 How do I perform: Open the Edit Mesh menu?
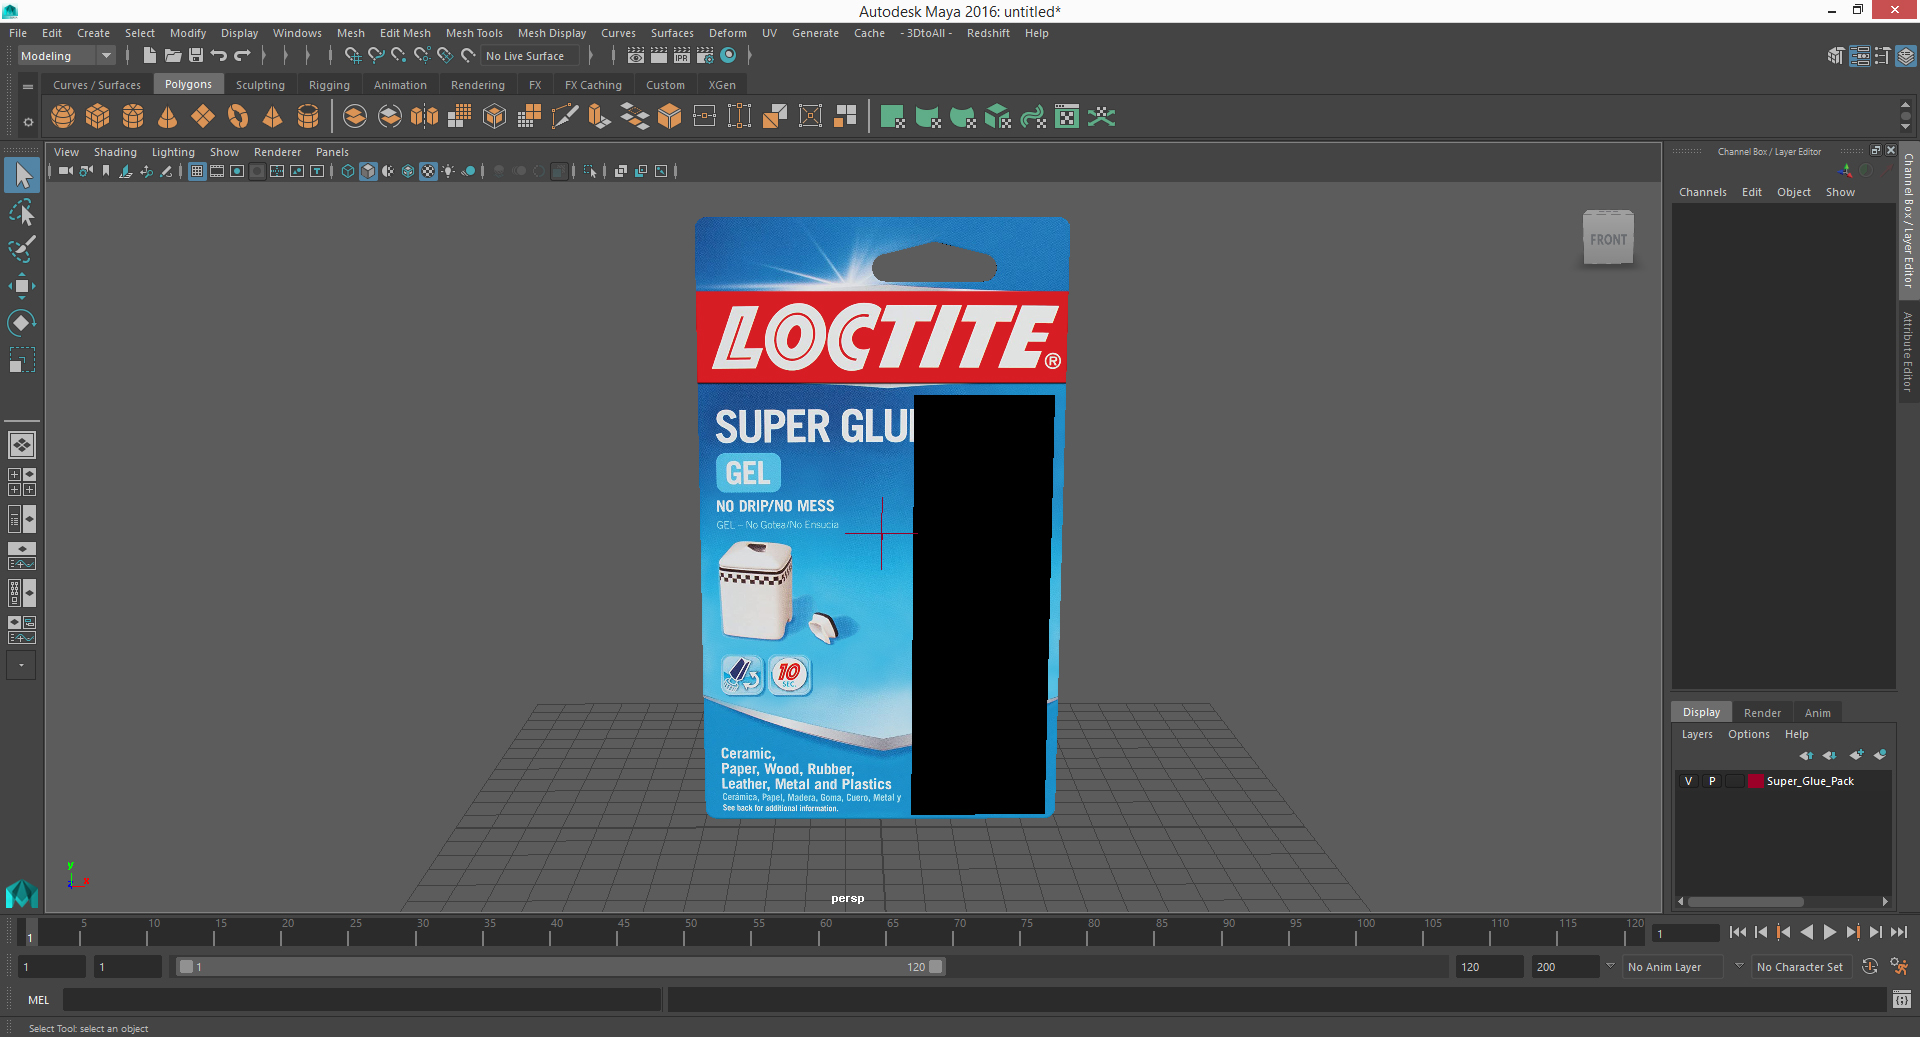point(405,33)
